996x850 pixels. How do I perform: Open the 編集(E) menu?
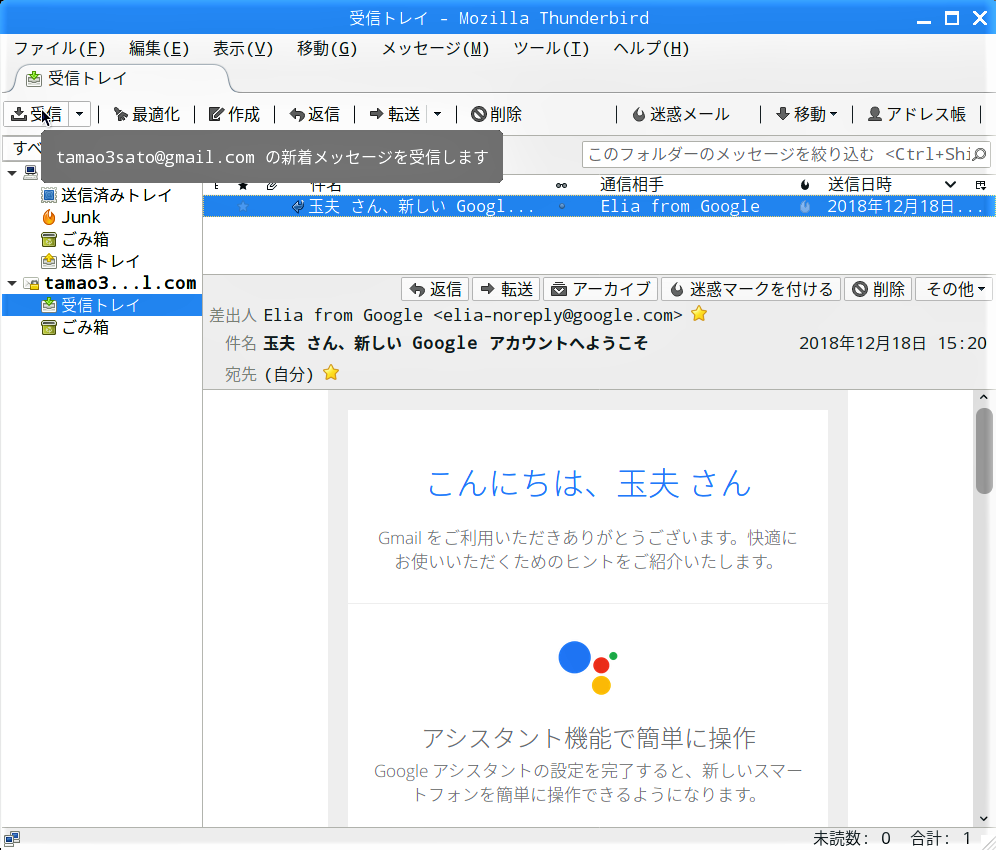(159, 49)
